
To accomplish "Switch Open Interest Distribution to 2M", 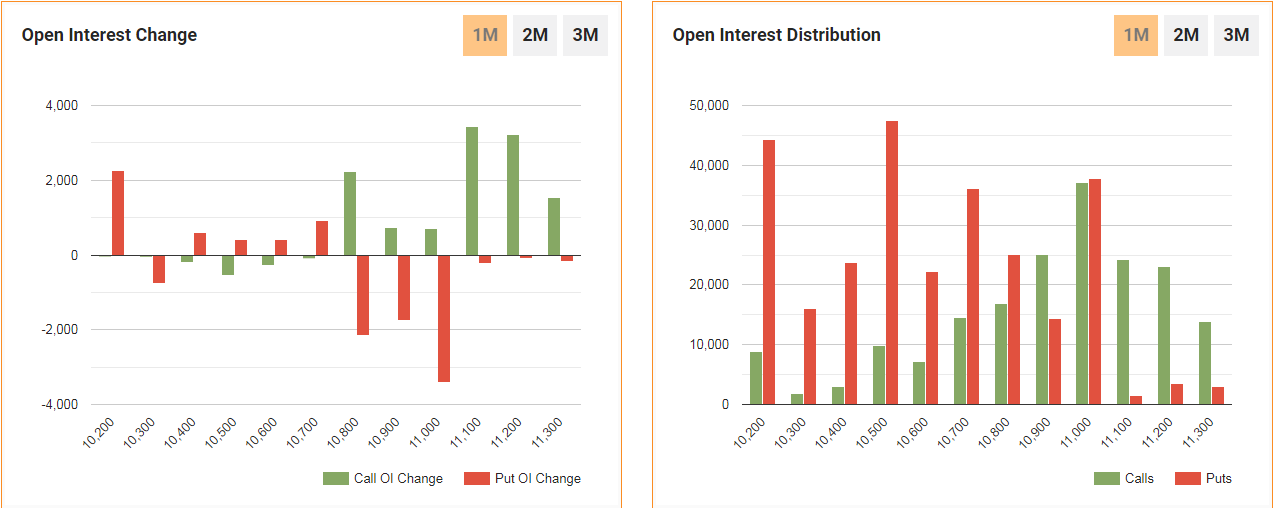I will [x=1186, y=35].
